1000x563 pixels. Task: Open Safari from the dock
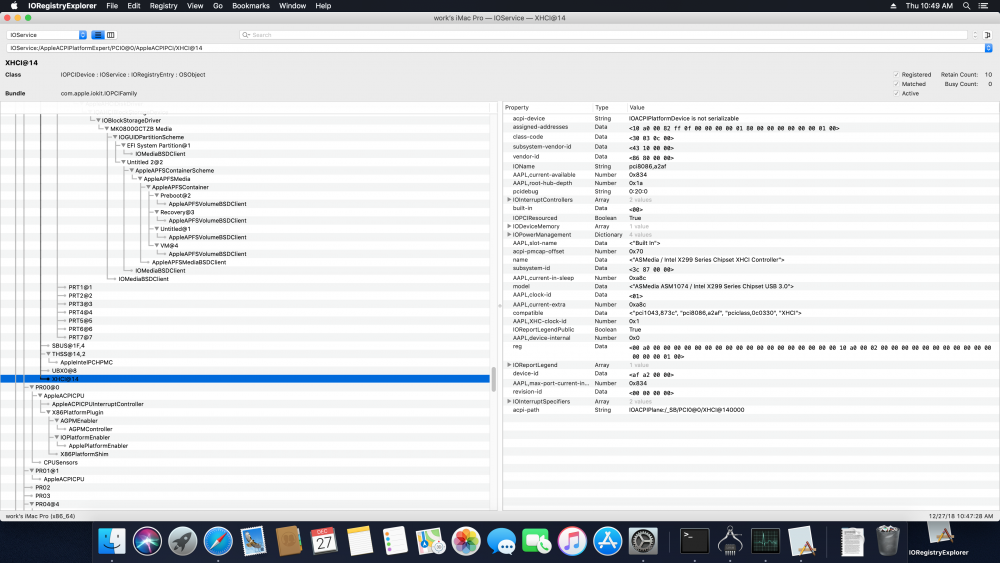(x=218, y=542)
